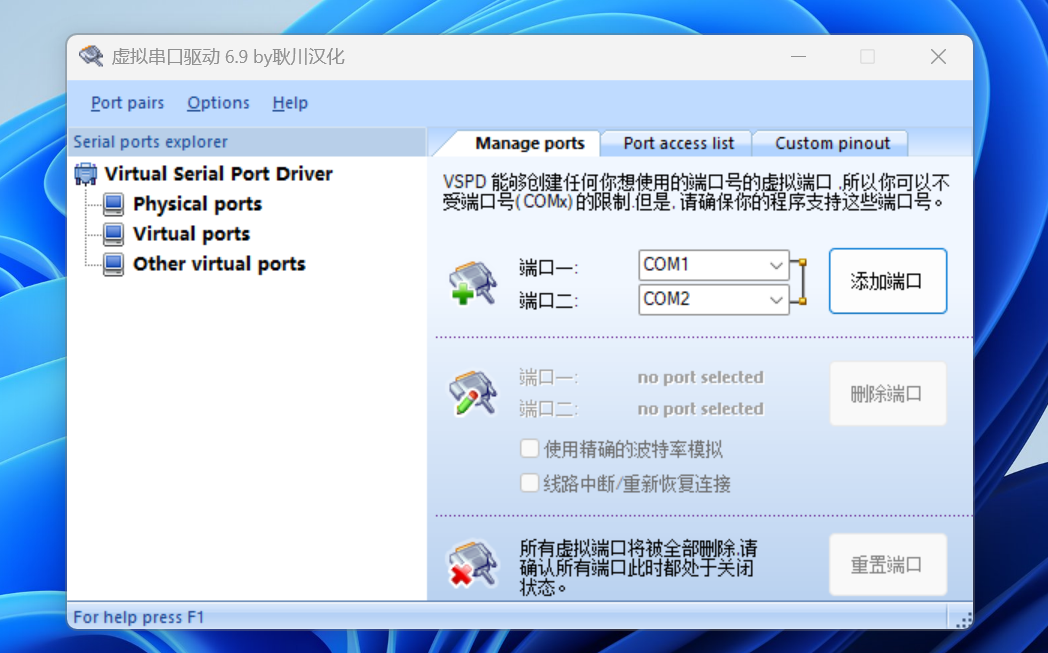Open the Port pairs menu
The image size is (1048, 653).
(127, 103)
